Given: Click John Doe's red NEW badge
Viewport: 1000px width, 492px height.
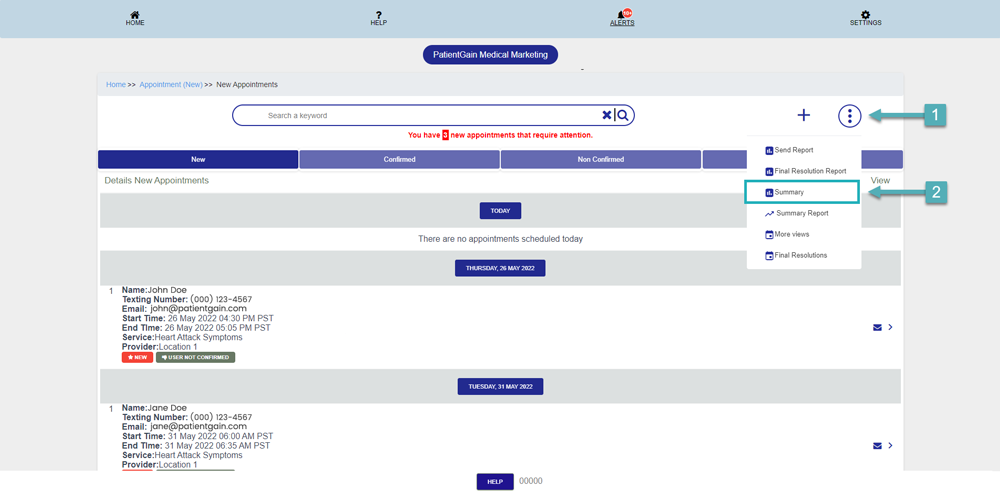Looking at the screenshot, I should pyautogui.click(x=137, y=357).
